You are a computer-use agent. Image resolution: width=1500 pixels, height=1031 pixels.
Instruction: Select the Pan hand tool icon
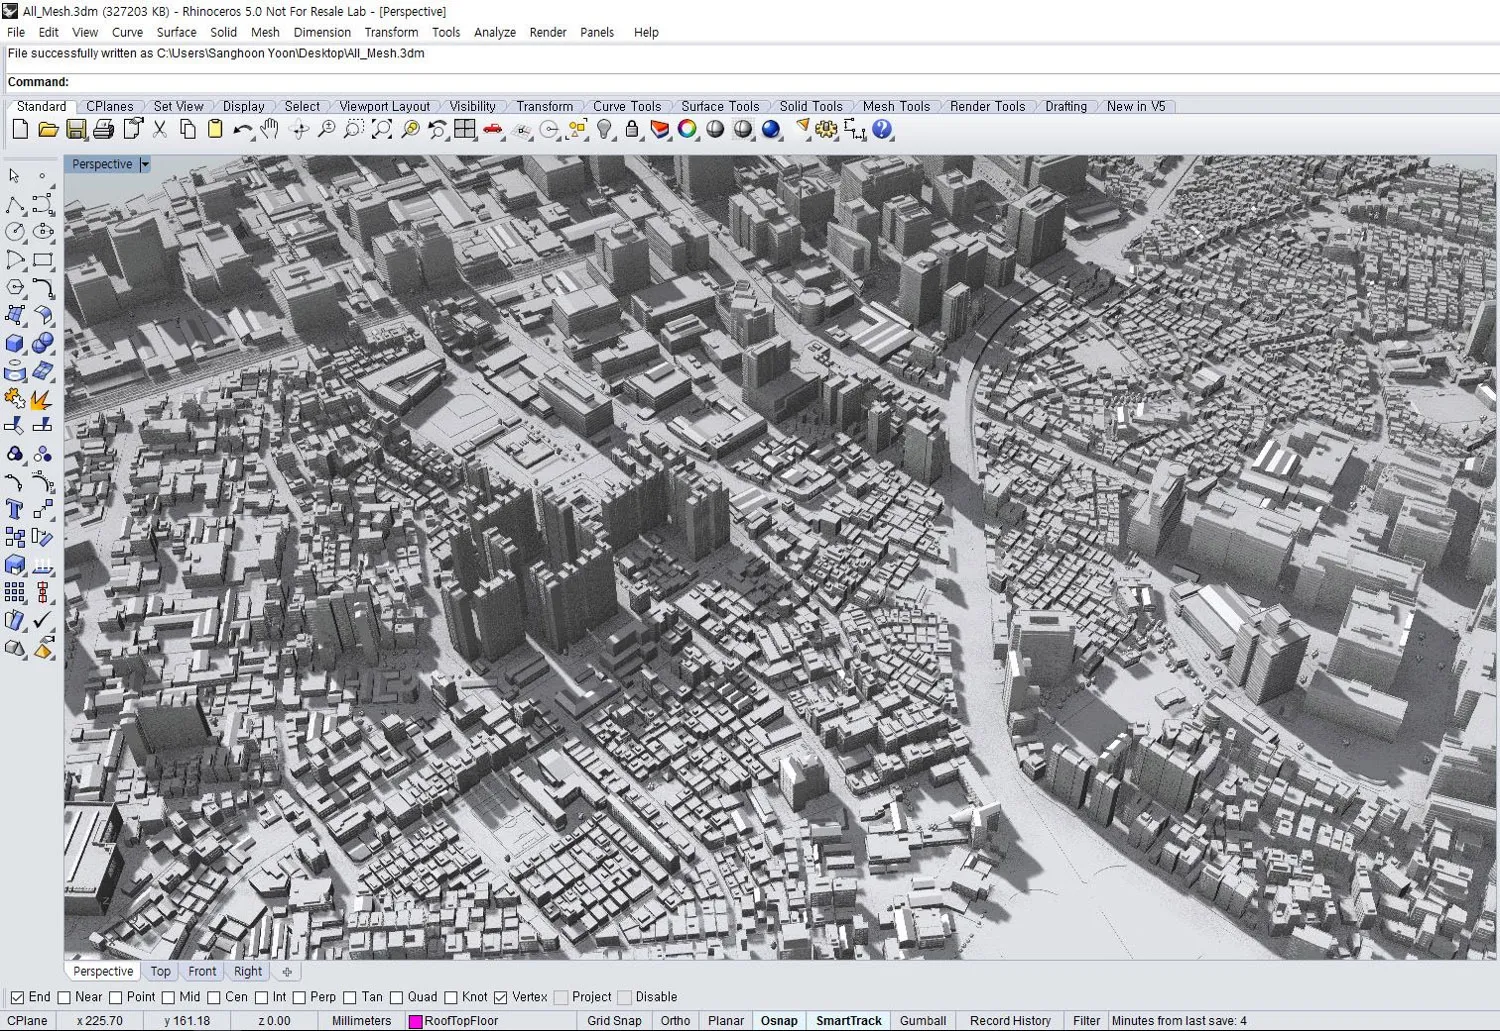pos(269,129)
